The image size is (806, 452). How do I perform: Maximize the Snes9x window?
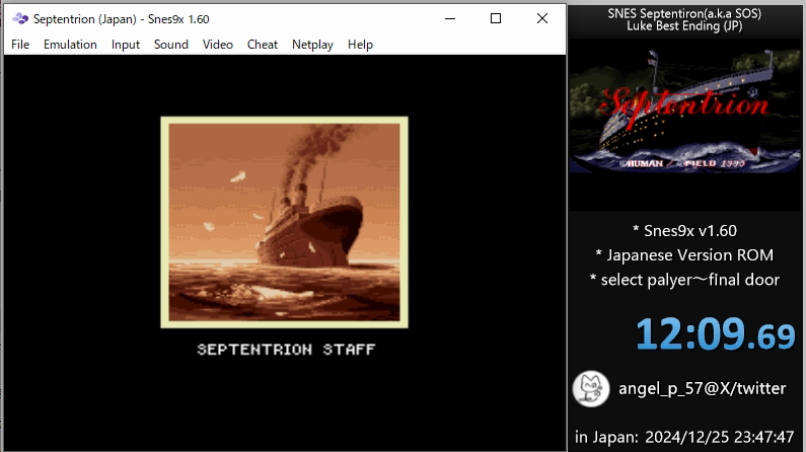pyautogui.click(x=496, y=19)
